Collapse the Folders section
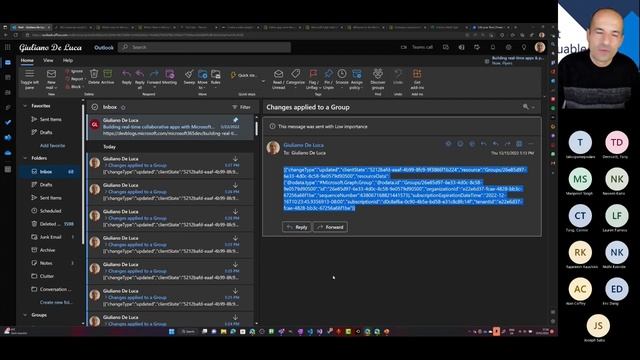The image size is (640, 360). click(x=25, y=158)
